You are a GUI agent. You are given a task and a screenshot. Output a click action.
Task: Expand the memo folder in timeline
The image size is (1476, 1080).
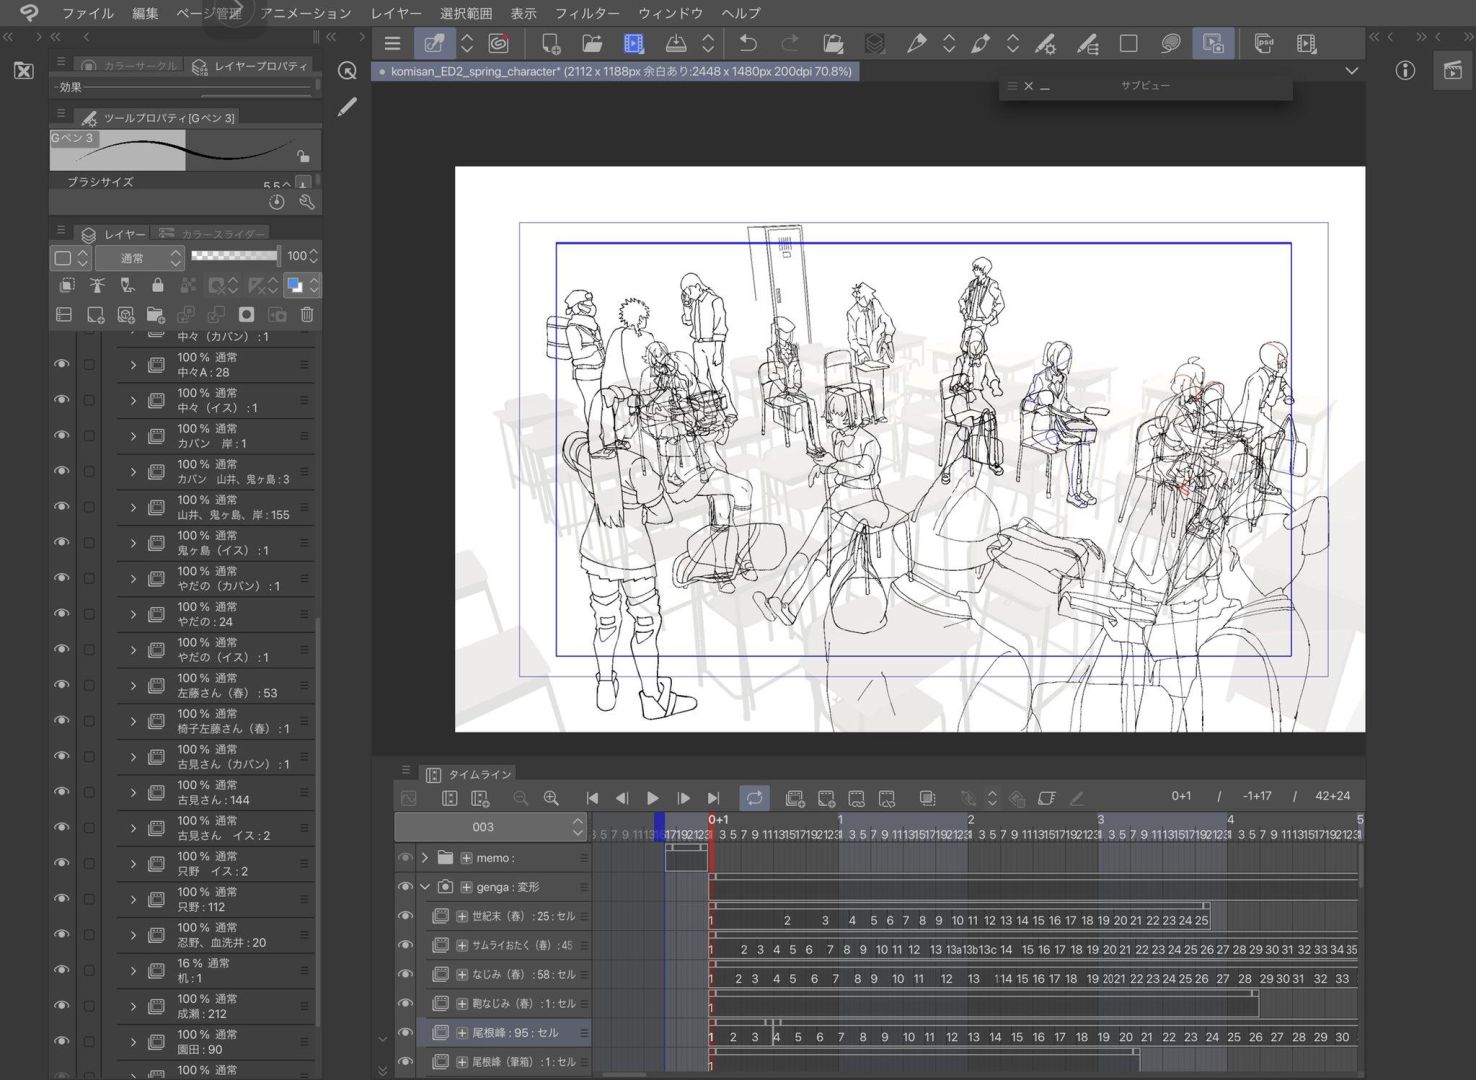425,858
